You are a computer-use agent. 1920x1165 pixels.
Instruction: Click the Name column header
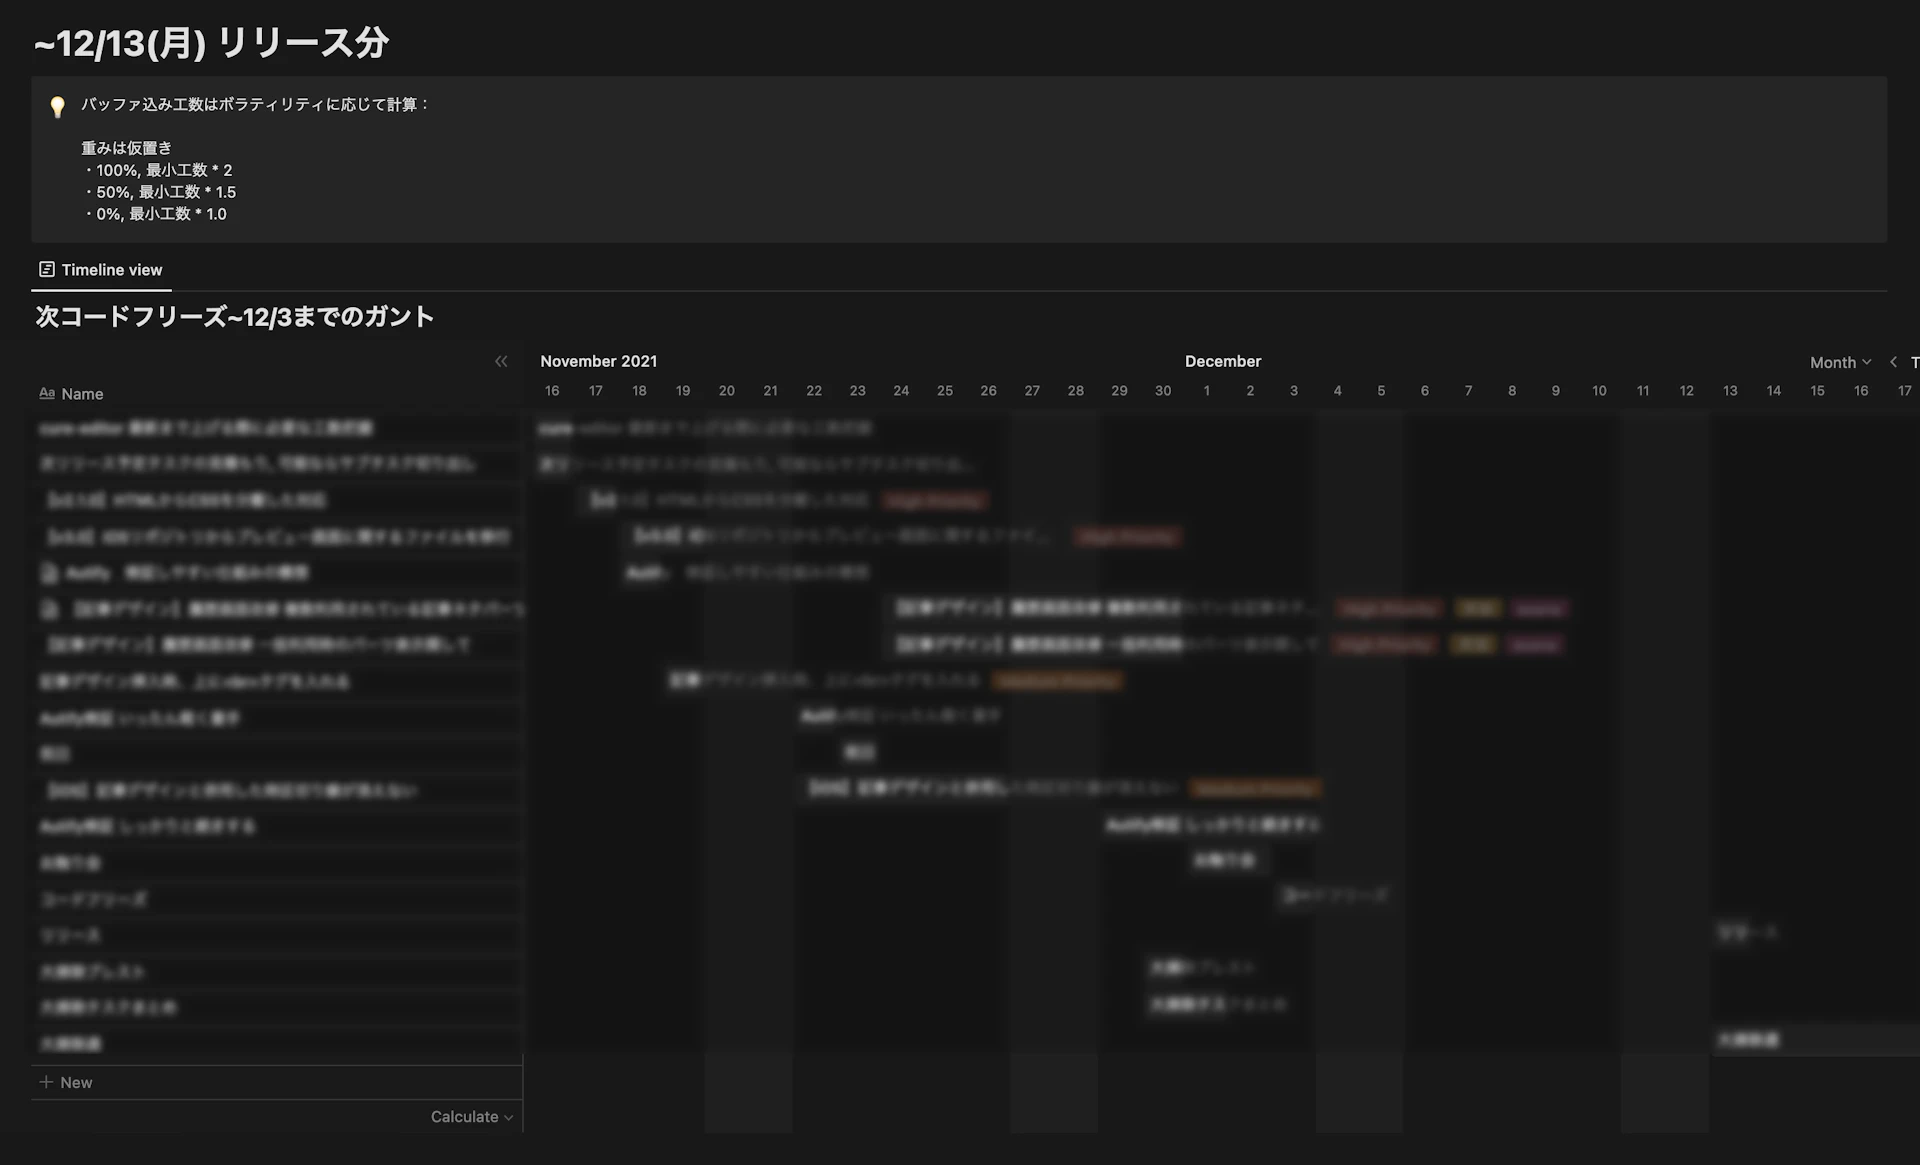point(82,394)
